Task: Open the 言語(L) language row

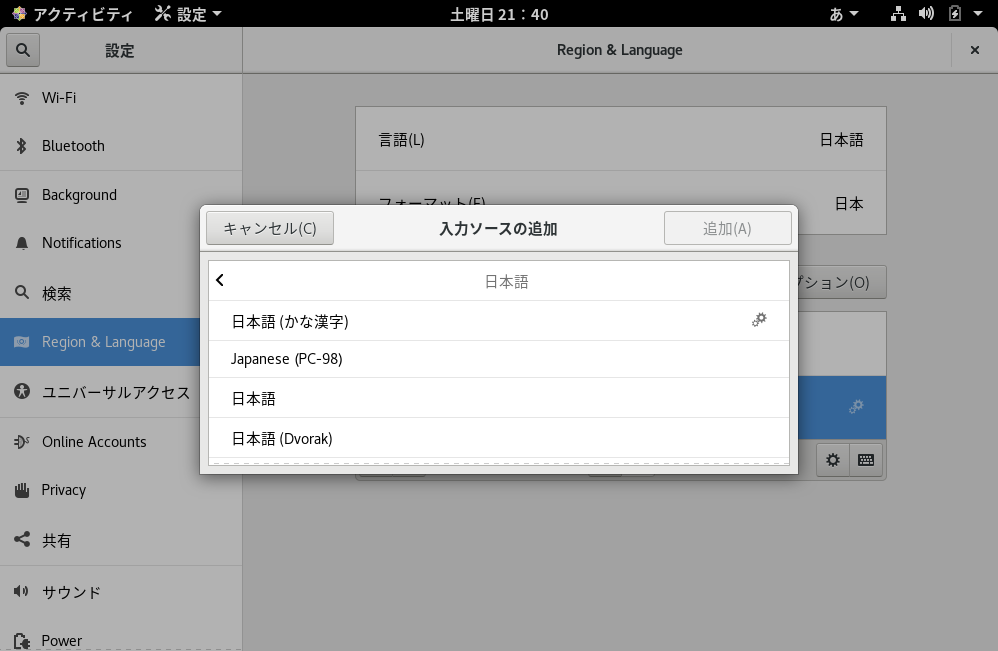Action: [621, 139]
